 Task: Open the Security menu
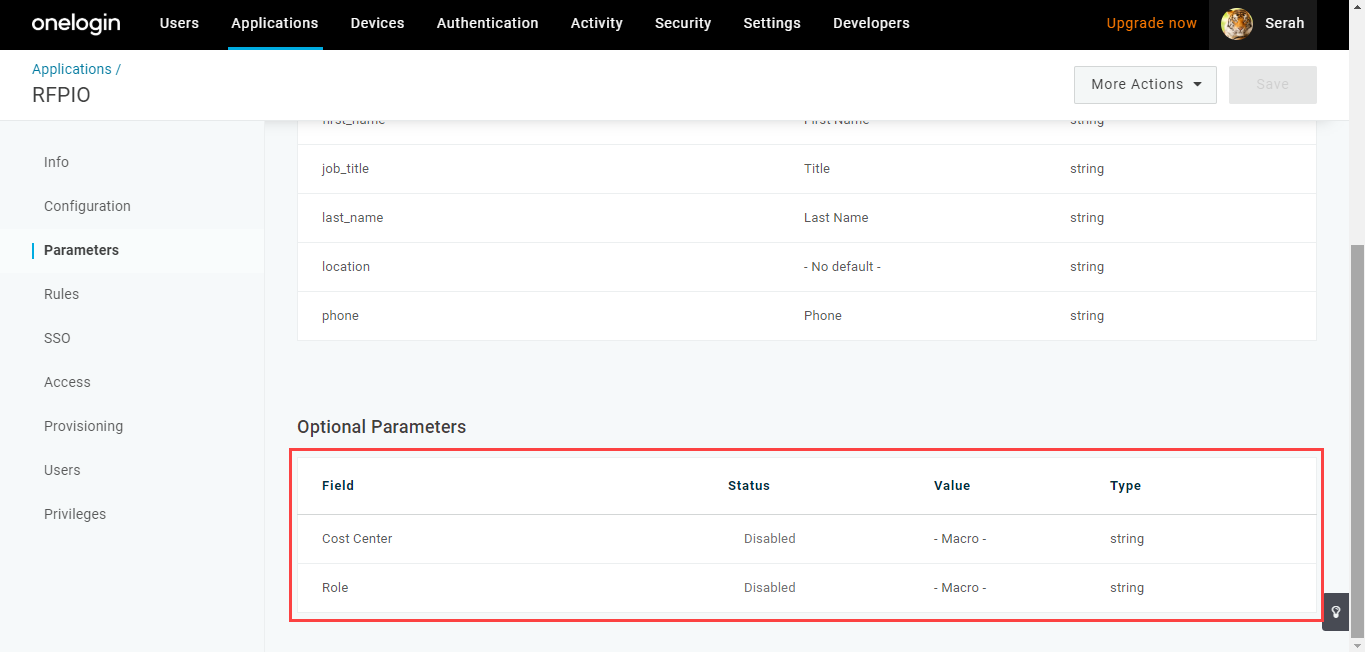pos(683,23)
